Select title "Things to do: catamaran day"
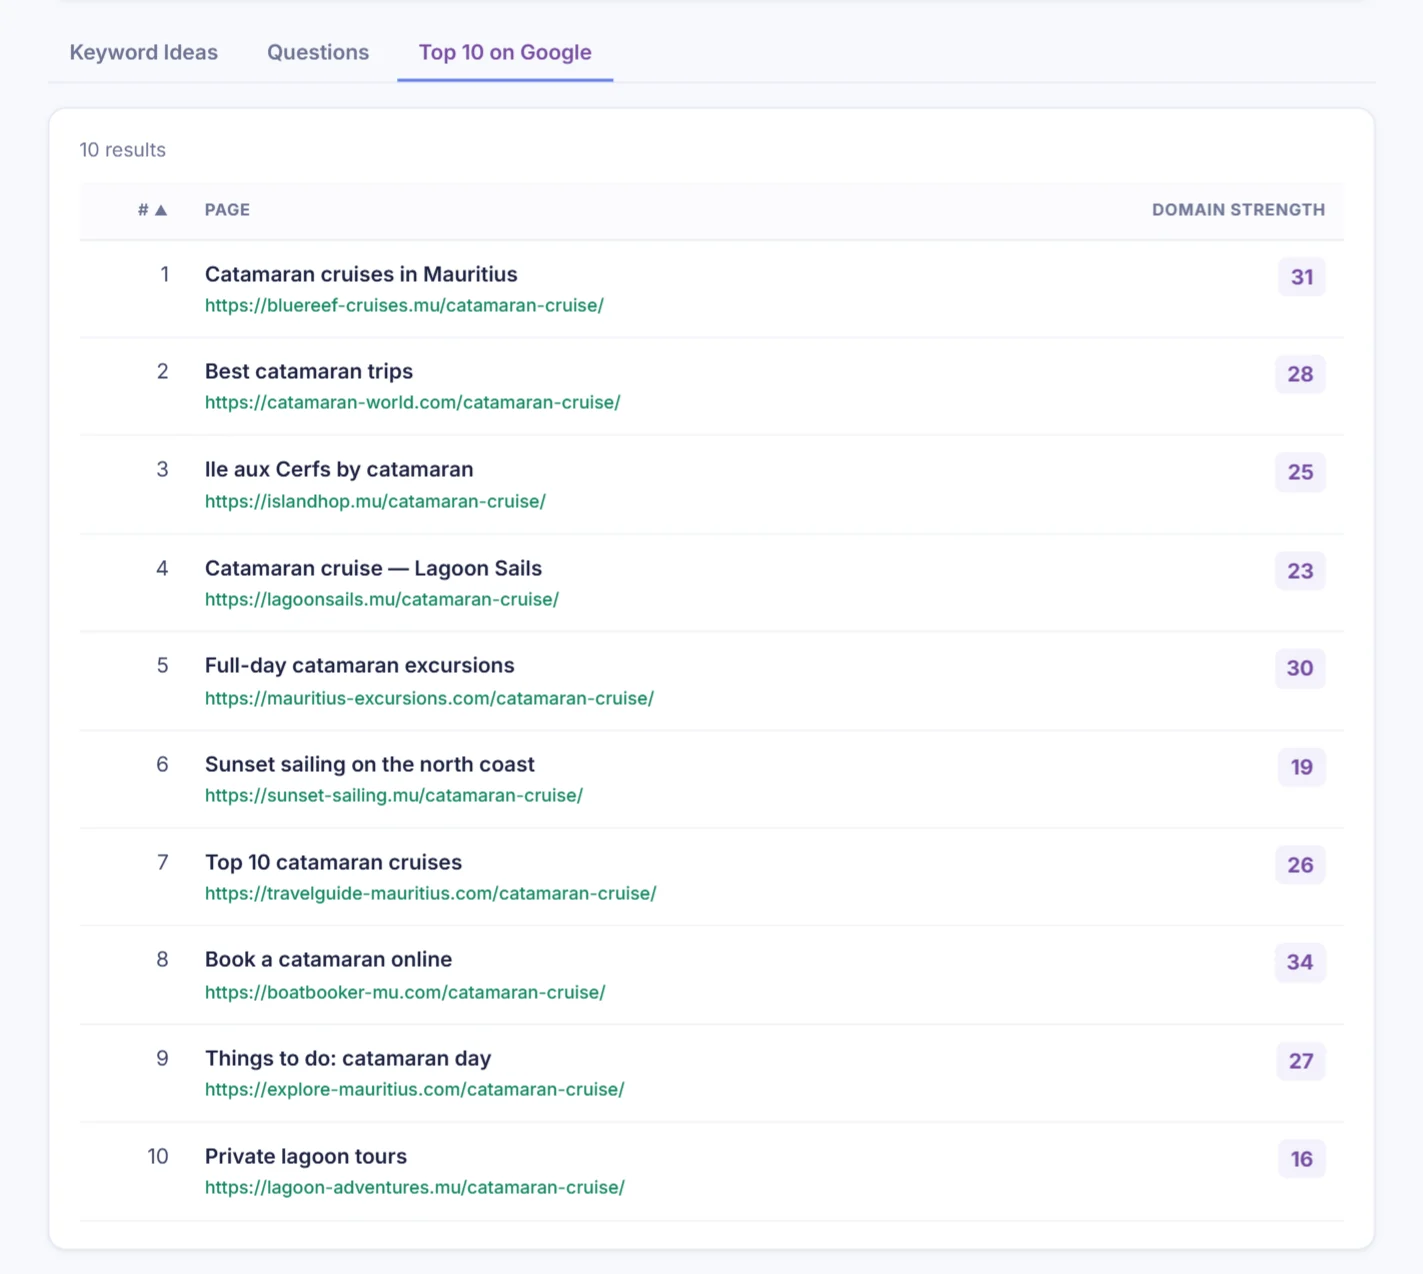1424x1274 pixels. pos(348,1058)
